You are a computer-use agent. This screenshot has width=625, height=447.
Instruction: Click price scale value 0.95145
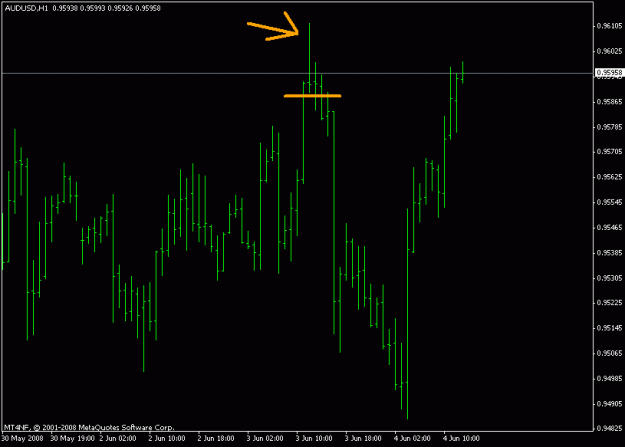click(609, 328)
